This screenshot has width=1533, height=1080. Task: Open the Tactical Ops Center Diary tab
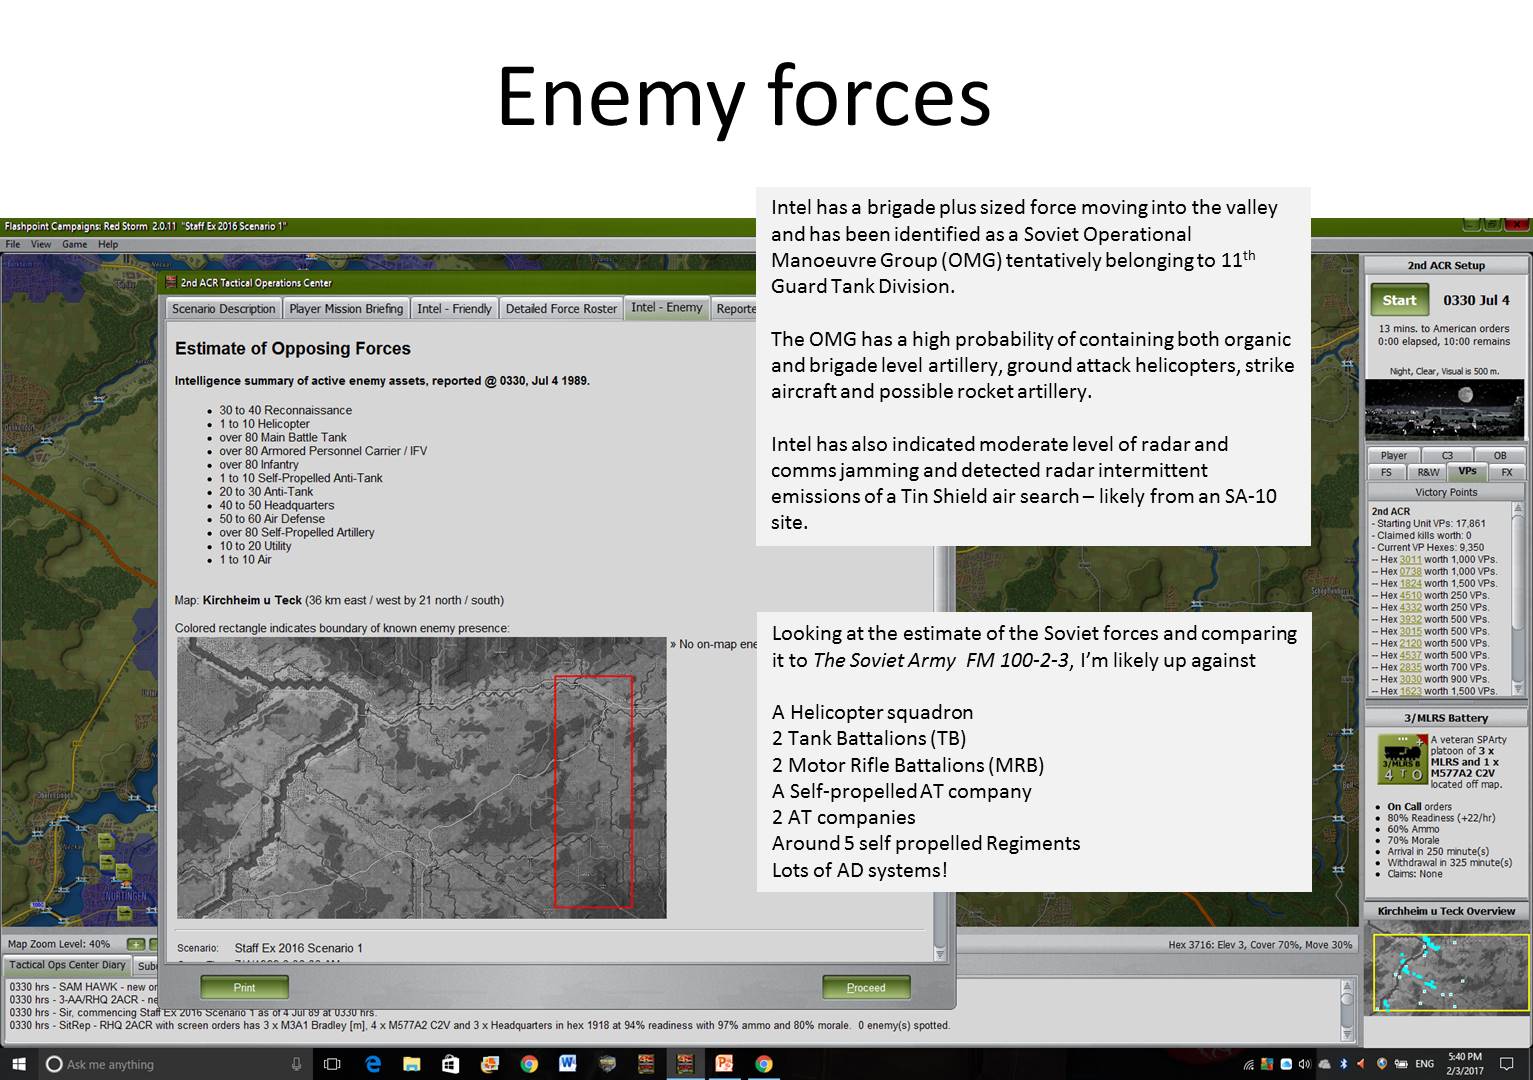click(67, 966)
